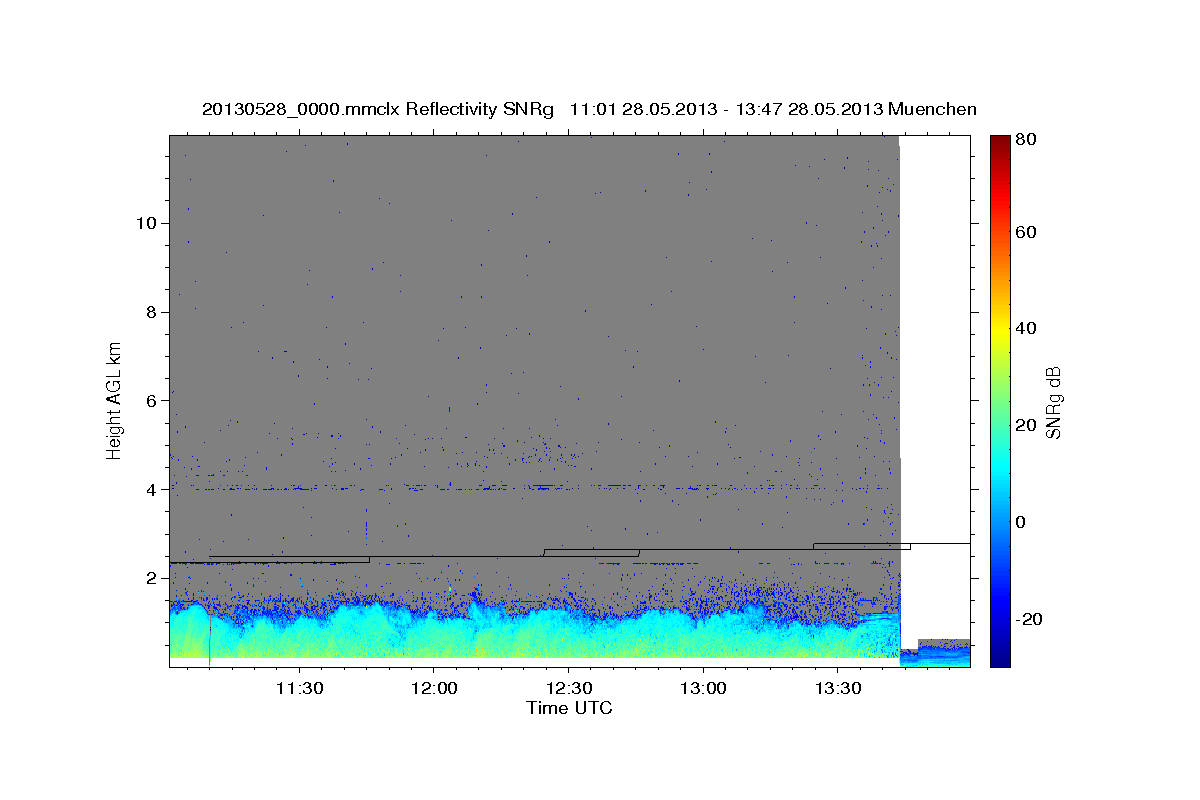
Task: Click the 12:30 time axis label
Action: 568,688
